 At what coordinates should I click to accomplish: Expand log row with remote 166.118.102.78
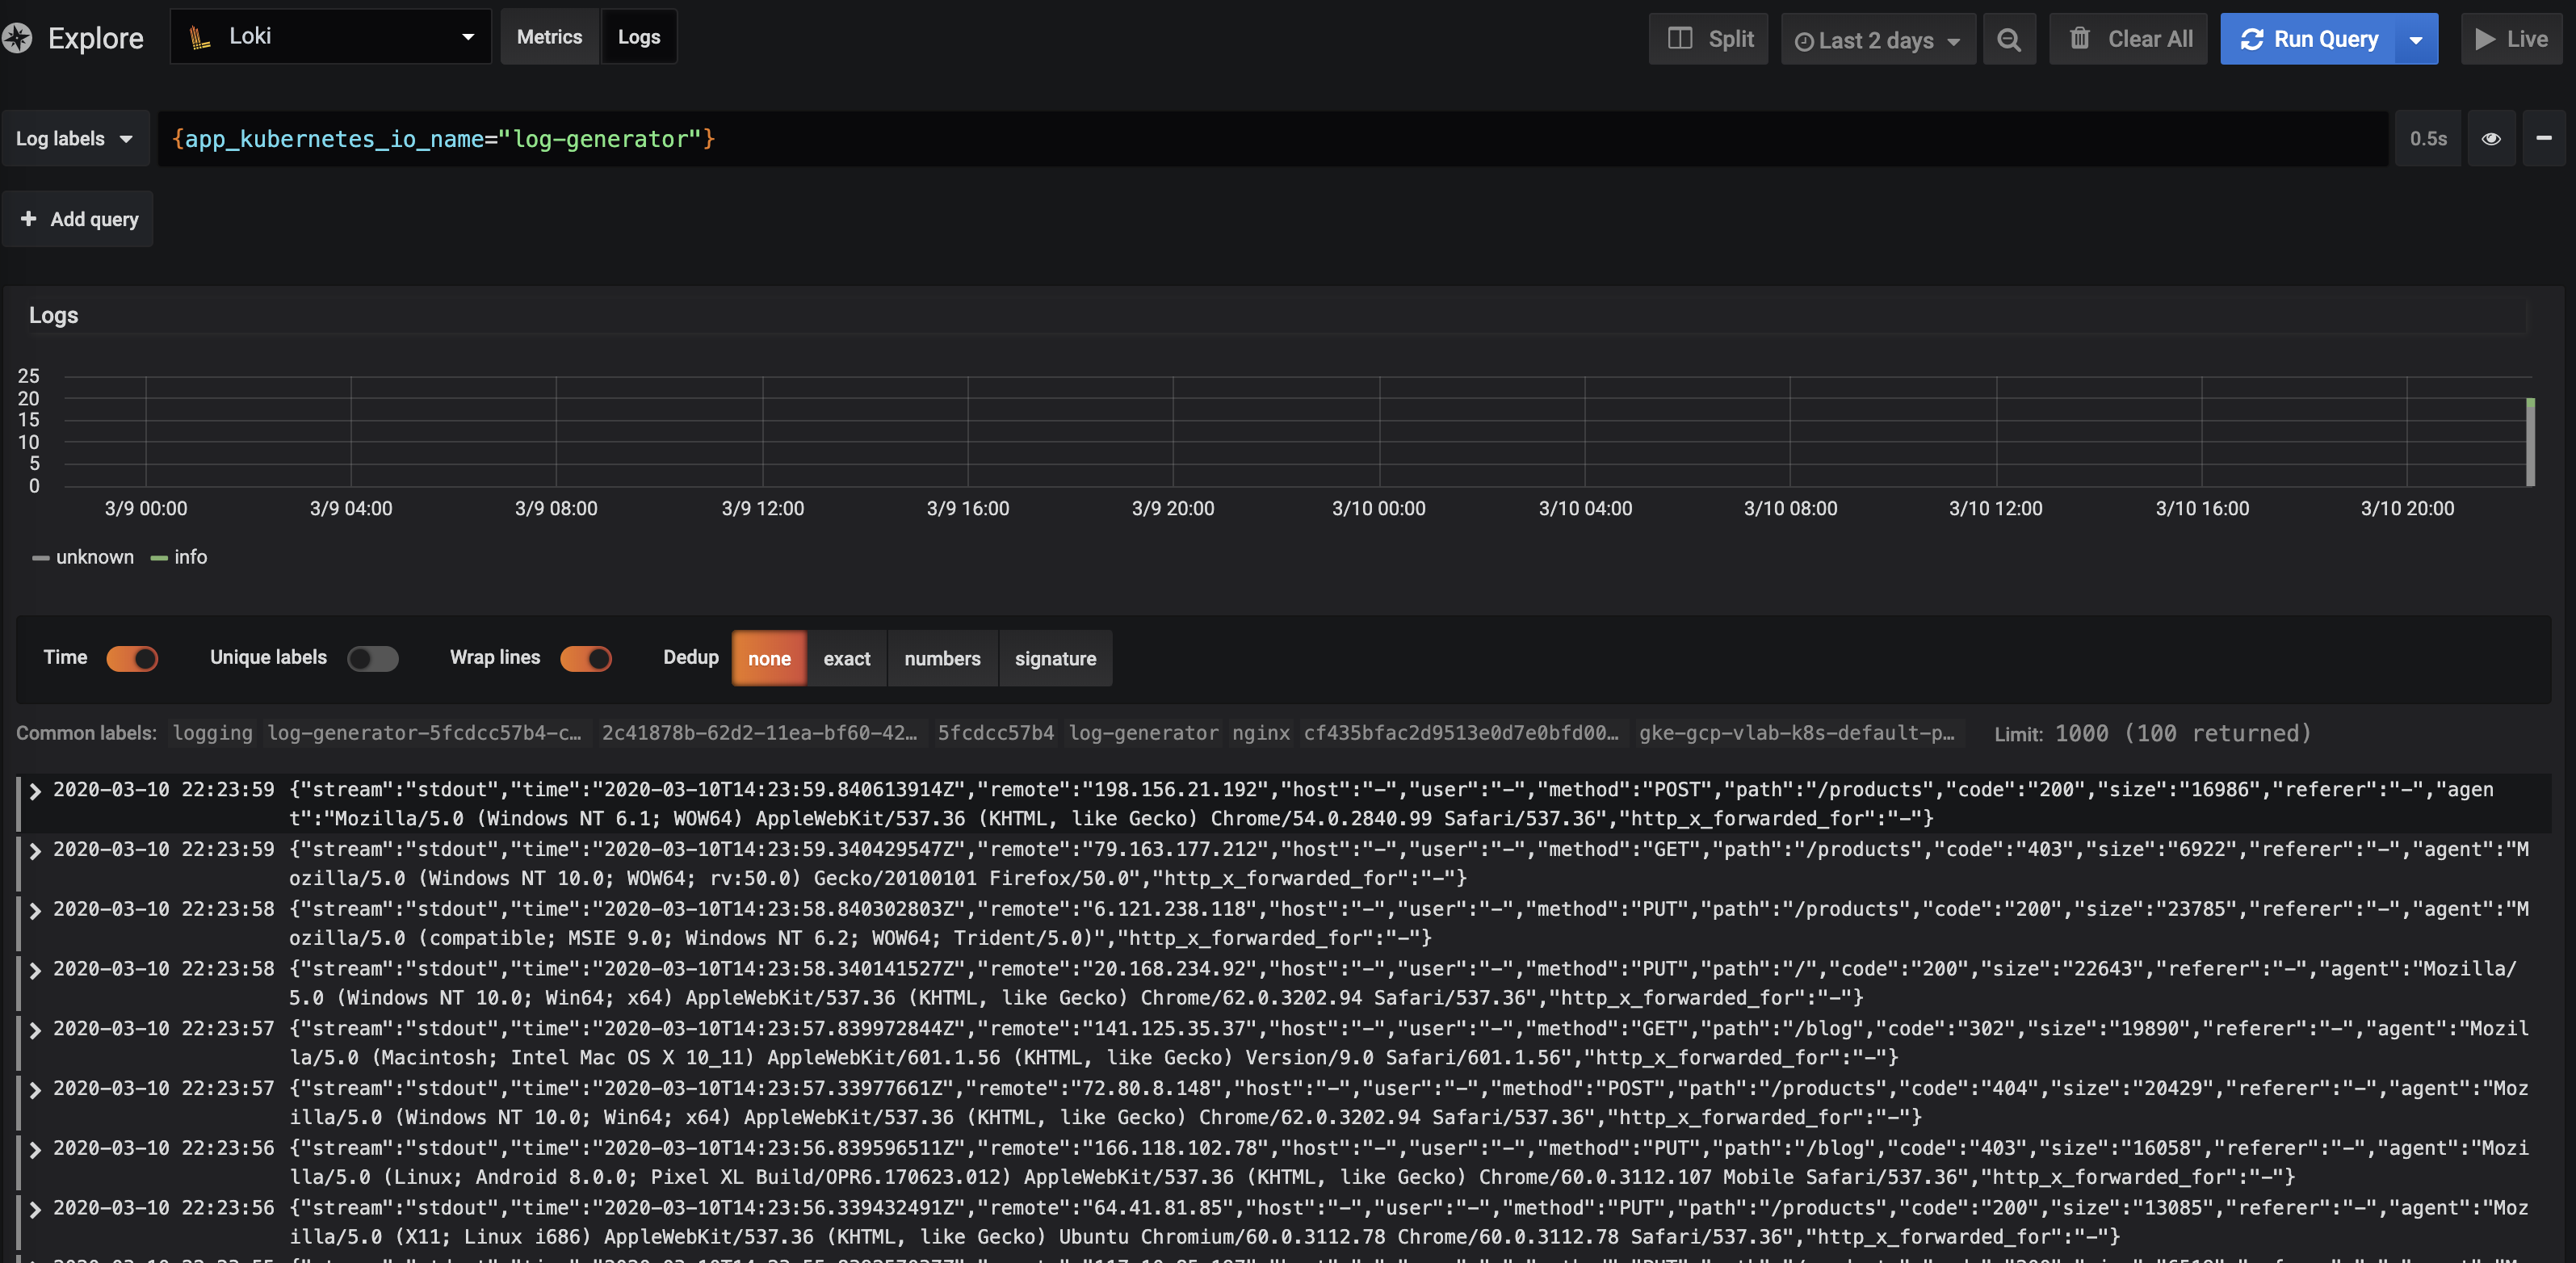pyautogui.click(x=35, y=1150)
